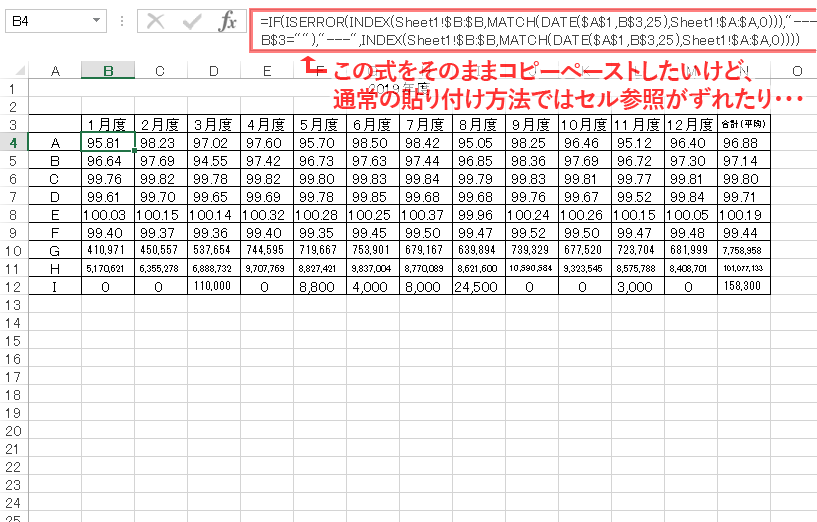
Task: Click cell containing 99.44
Action: pos(744,232)
